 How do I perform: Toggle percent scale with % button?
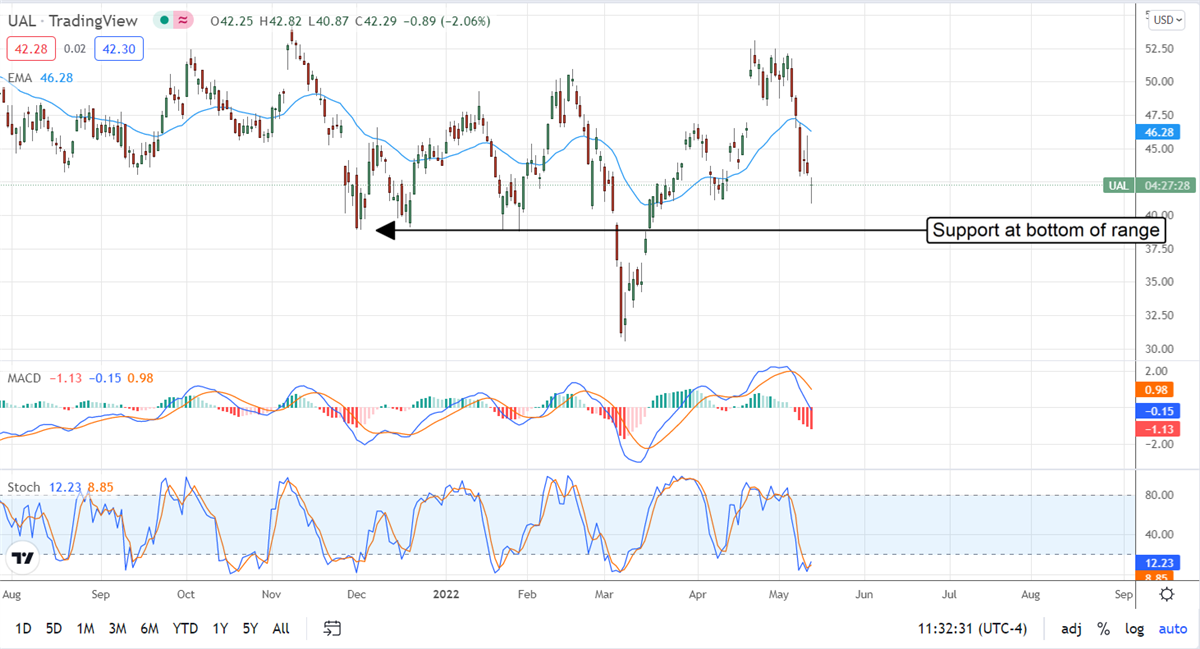click(x=1103, y=628)
